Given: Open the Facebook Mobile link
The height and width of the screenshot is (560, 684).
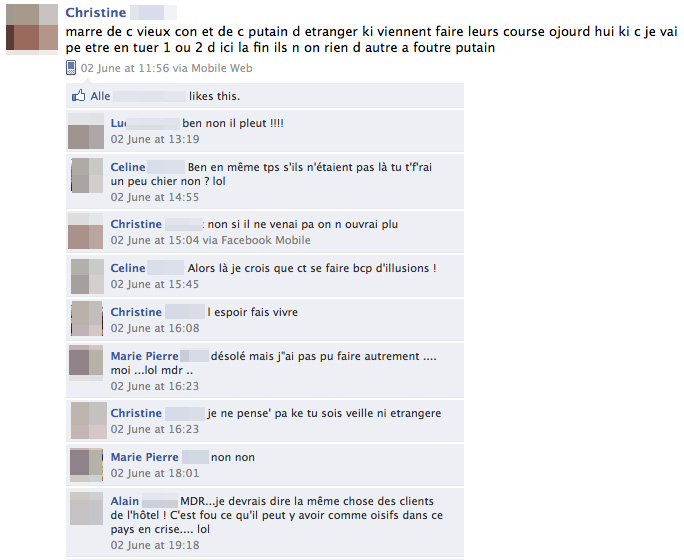Looking at the screenshot, I should [x=266, y=240].
